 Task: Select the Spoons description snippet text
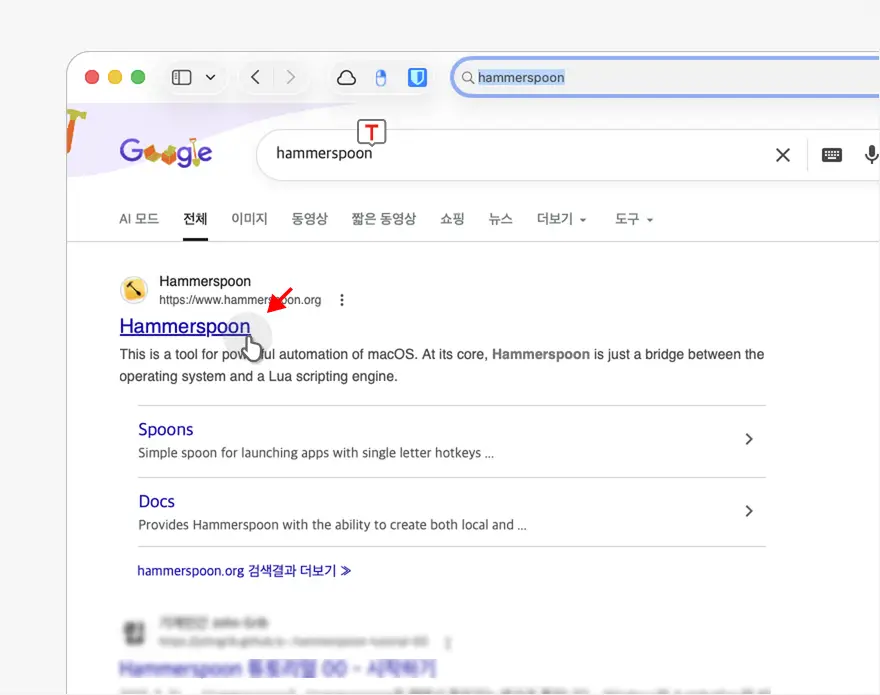pos(316,453)
